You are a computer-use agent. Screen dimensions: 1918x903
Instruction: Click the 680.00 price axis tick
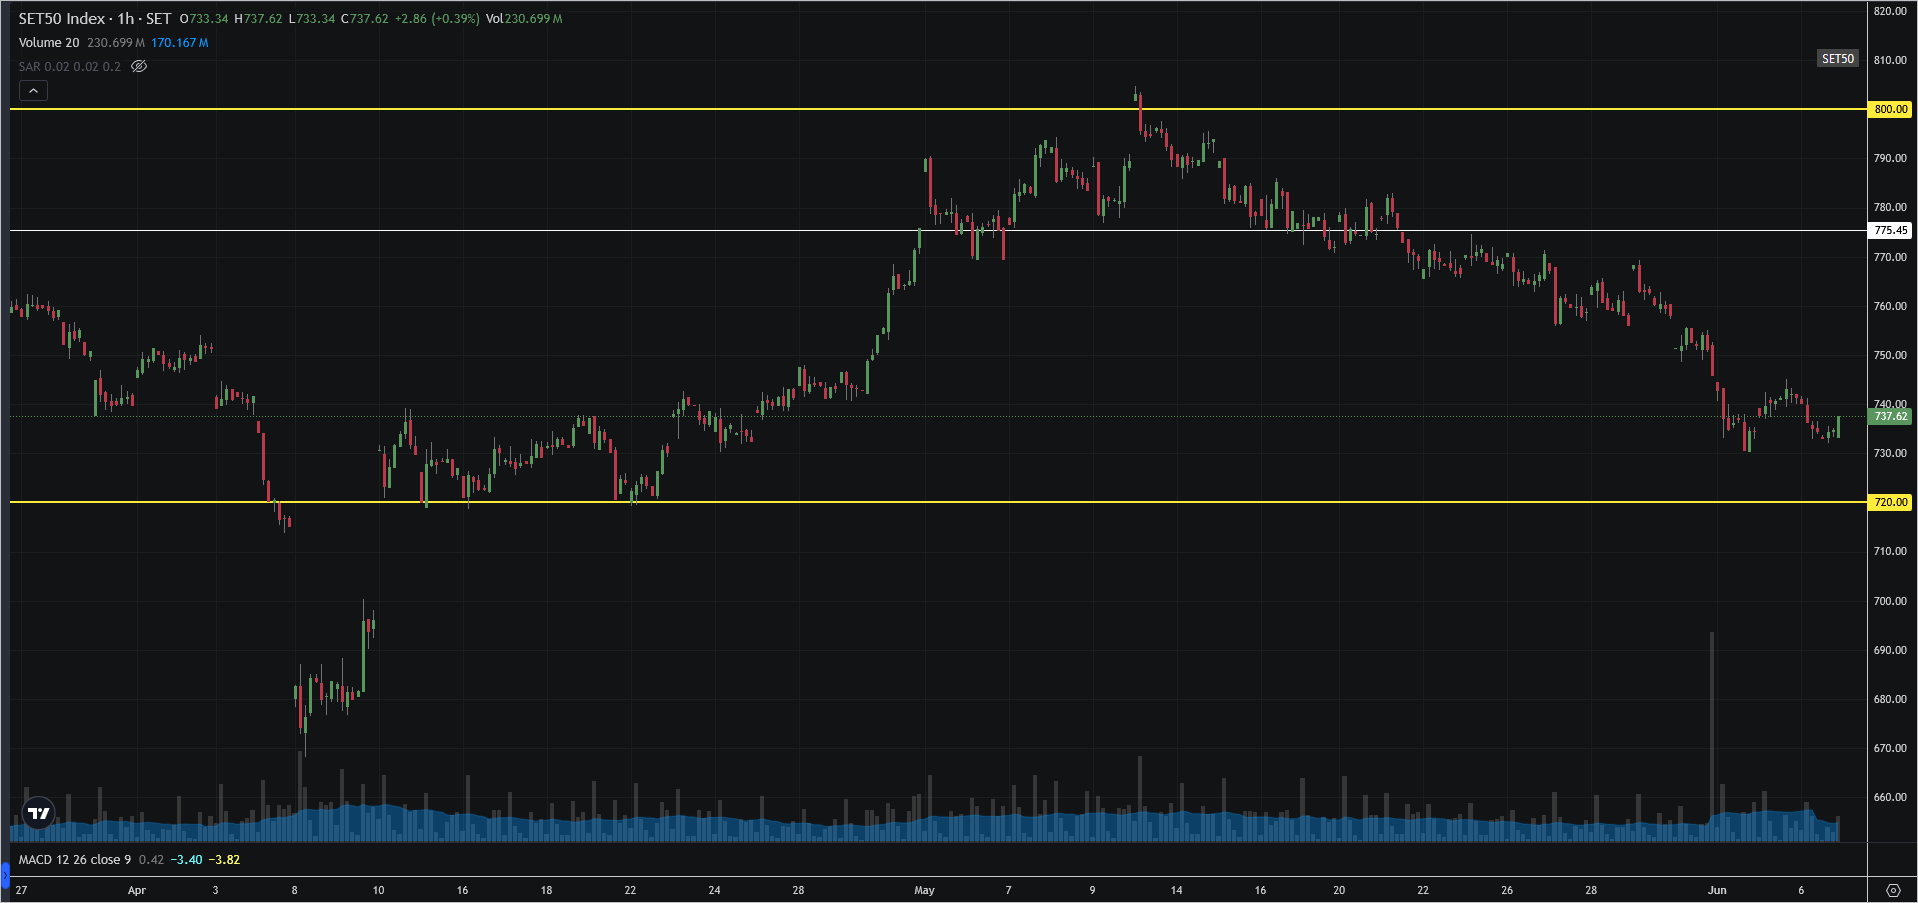(1890, 699)
